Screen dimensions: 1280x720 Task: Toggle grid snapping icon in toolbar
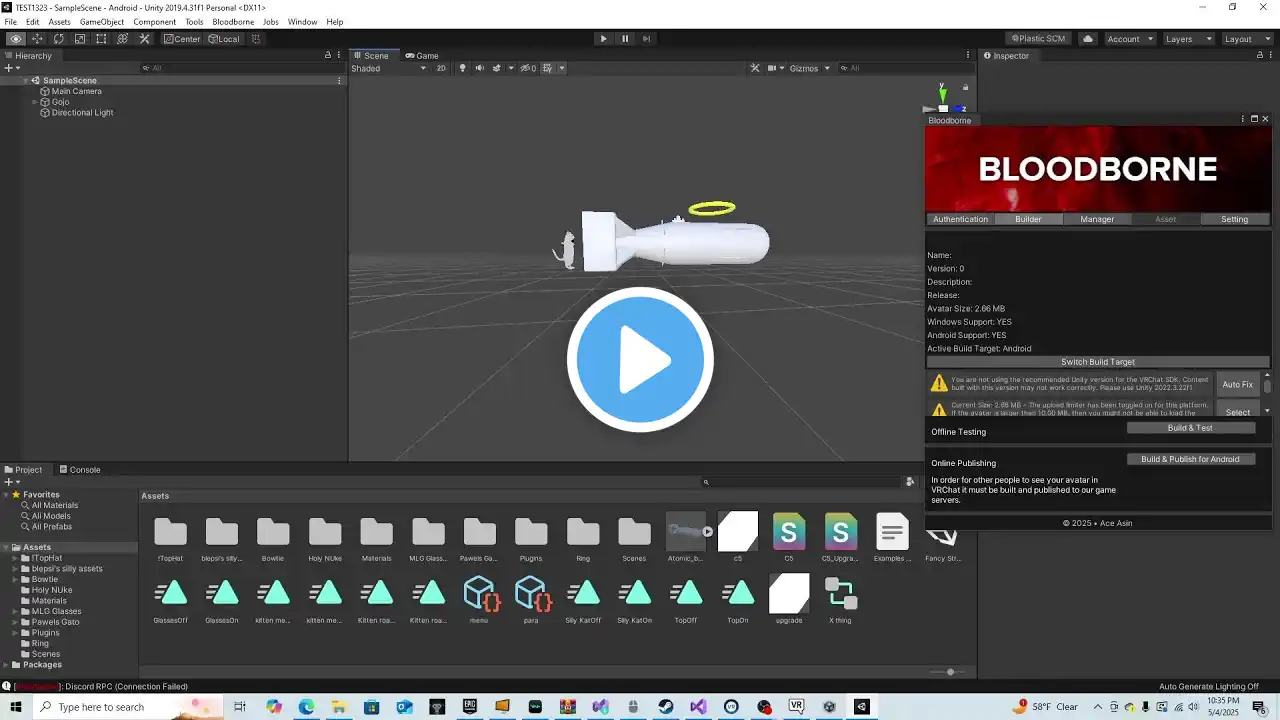256,39
